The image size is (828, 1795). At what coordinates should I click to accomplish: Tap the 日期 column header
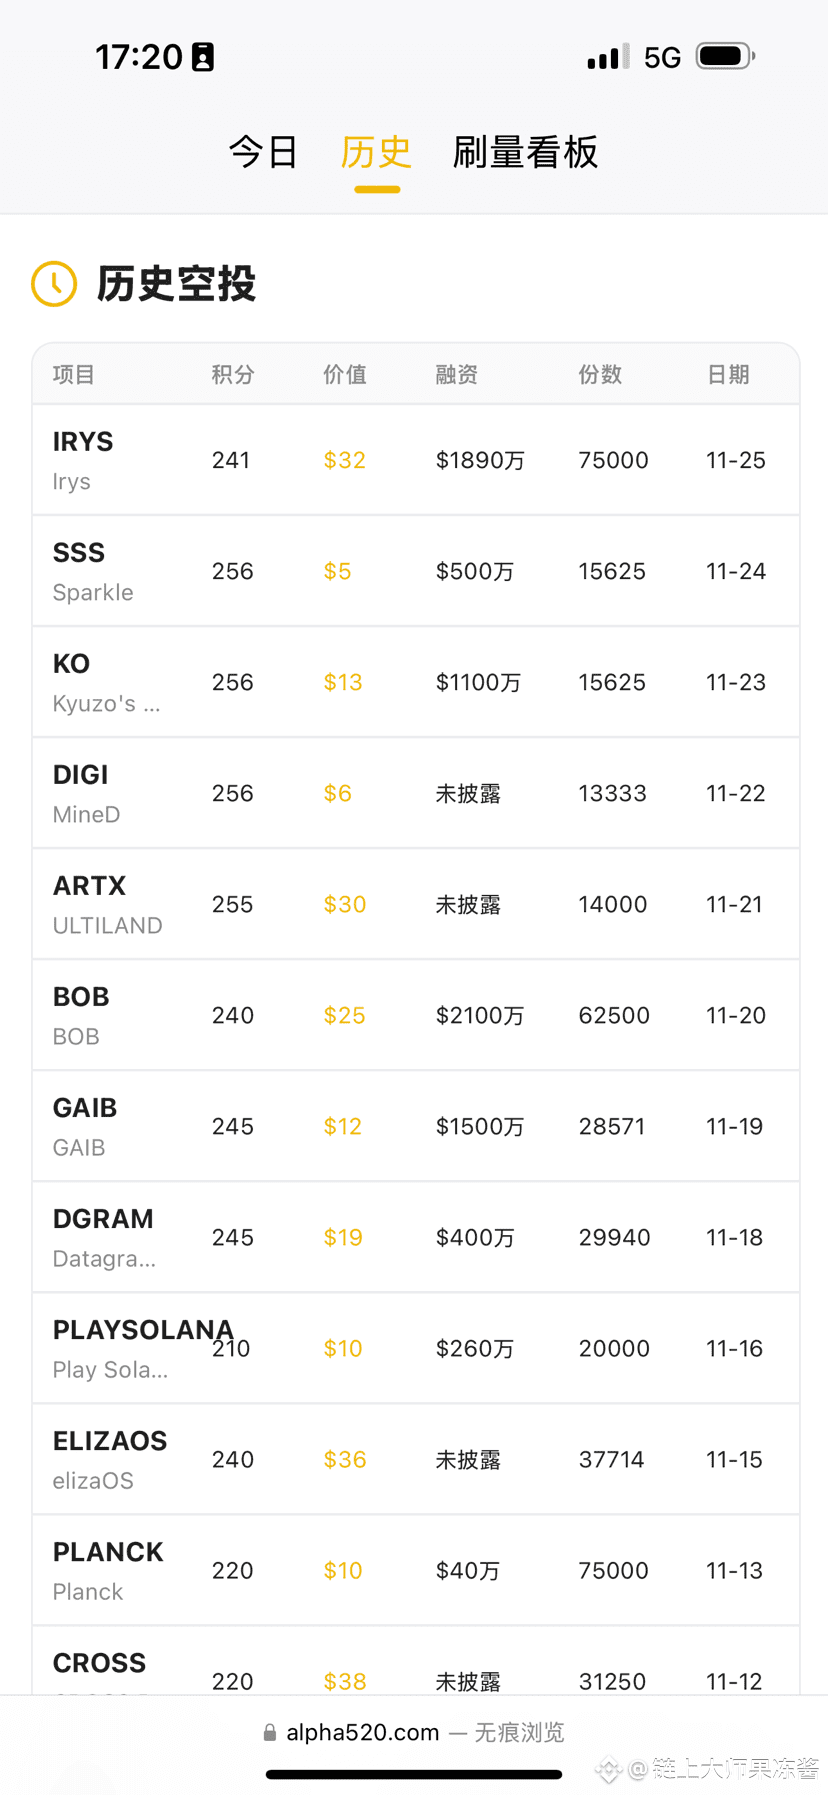coord(728,375)
